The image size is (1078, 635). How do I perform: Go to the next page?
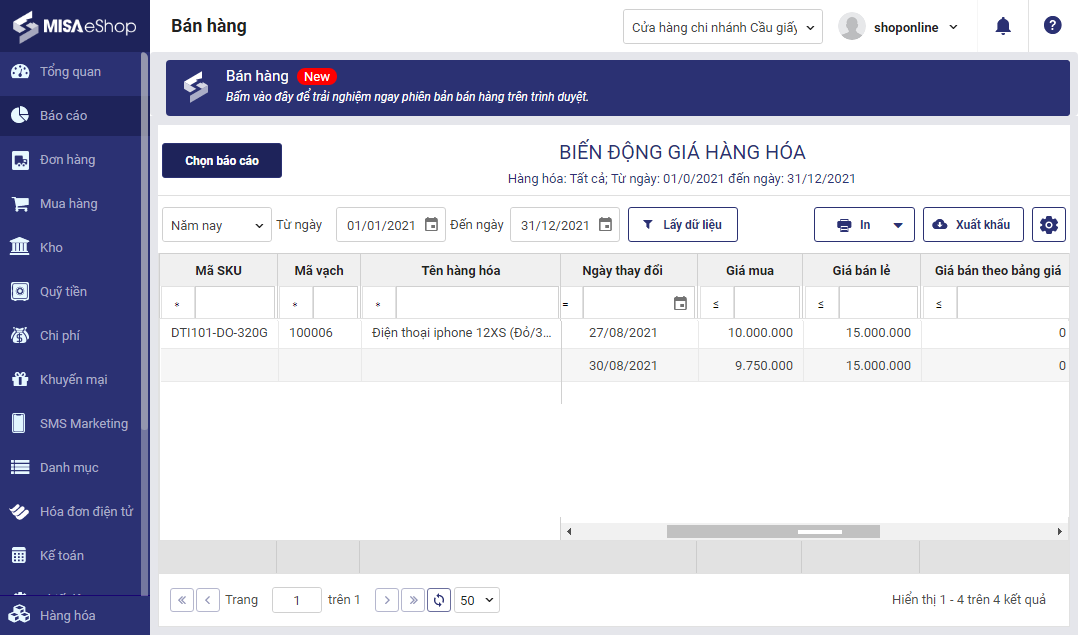tap(386, 600)
